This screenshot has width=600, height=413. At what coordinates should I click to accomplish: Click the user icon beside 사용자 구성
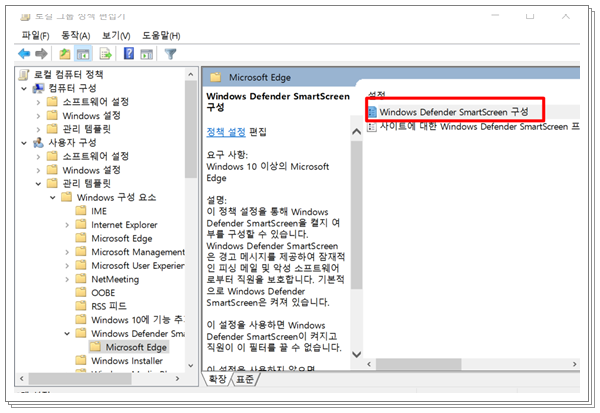tap(38, 143)
